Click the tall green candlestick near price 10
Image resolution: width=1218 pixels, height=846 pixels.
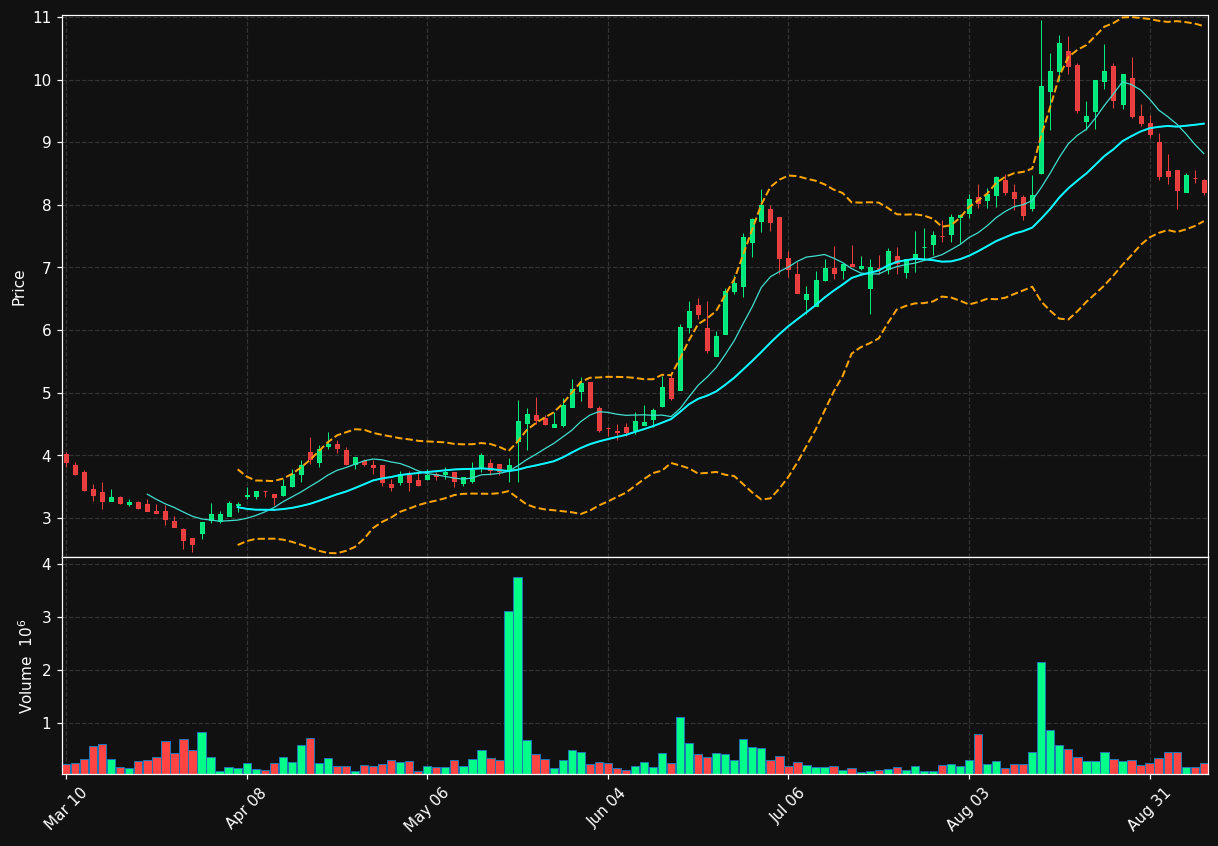tap(1041, 130)
